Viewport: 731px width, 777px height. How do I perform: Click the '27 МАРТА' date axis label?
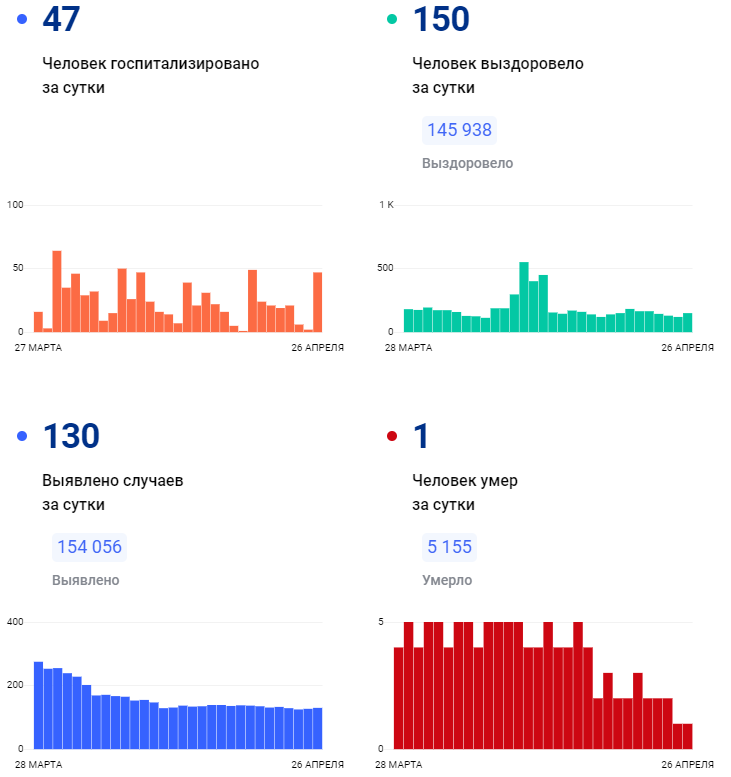(x=42, y=348)
